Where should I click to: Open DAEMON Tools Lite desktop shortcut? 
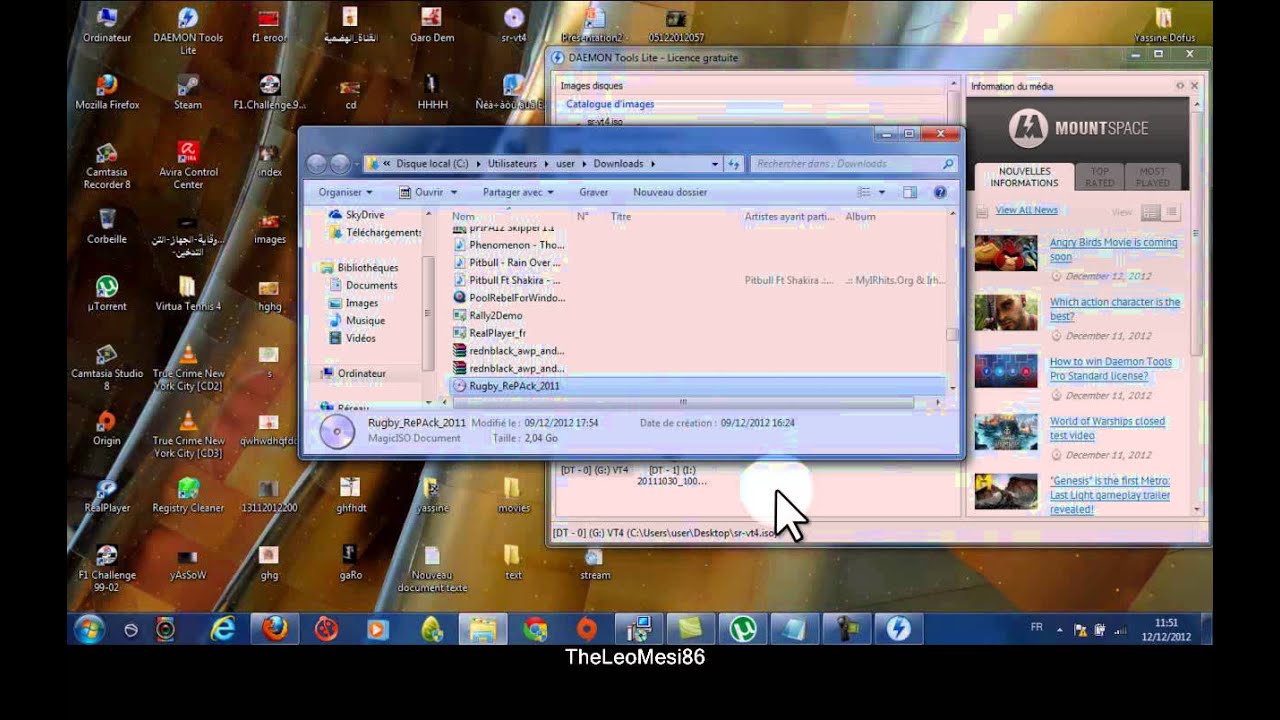pyautogui.click(x=188, y=30)
